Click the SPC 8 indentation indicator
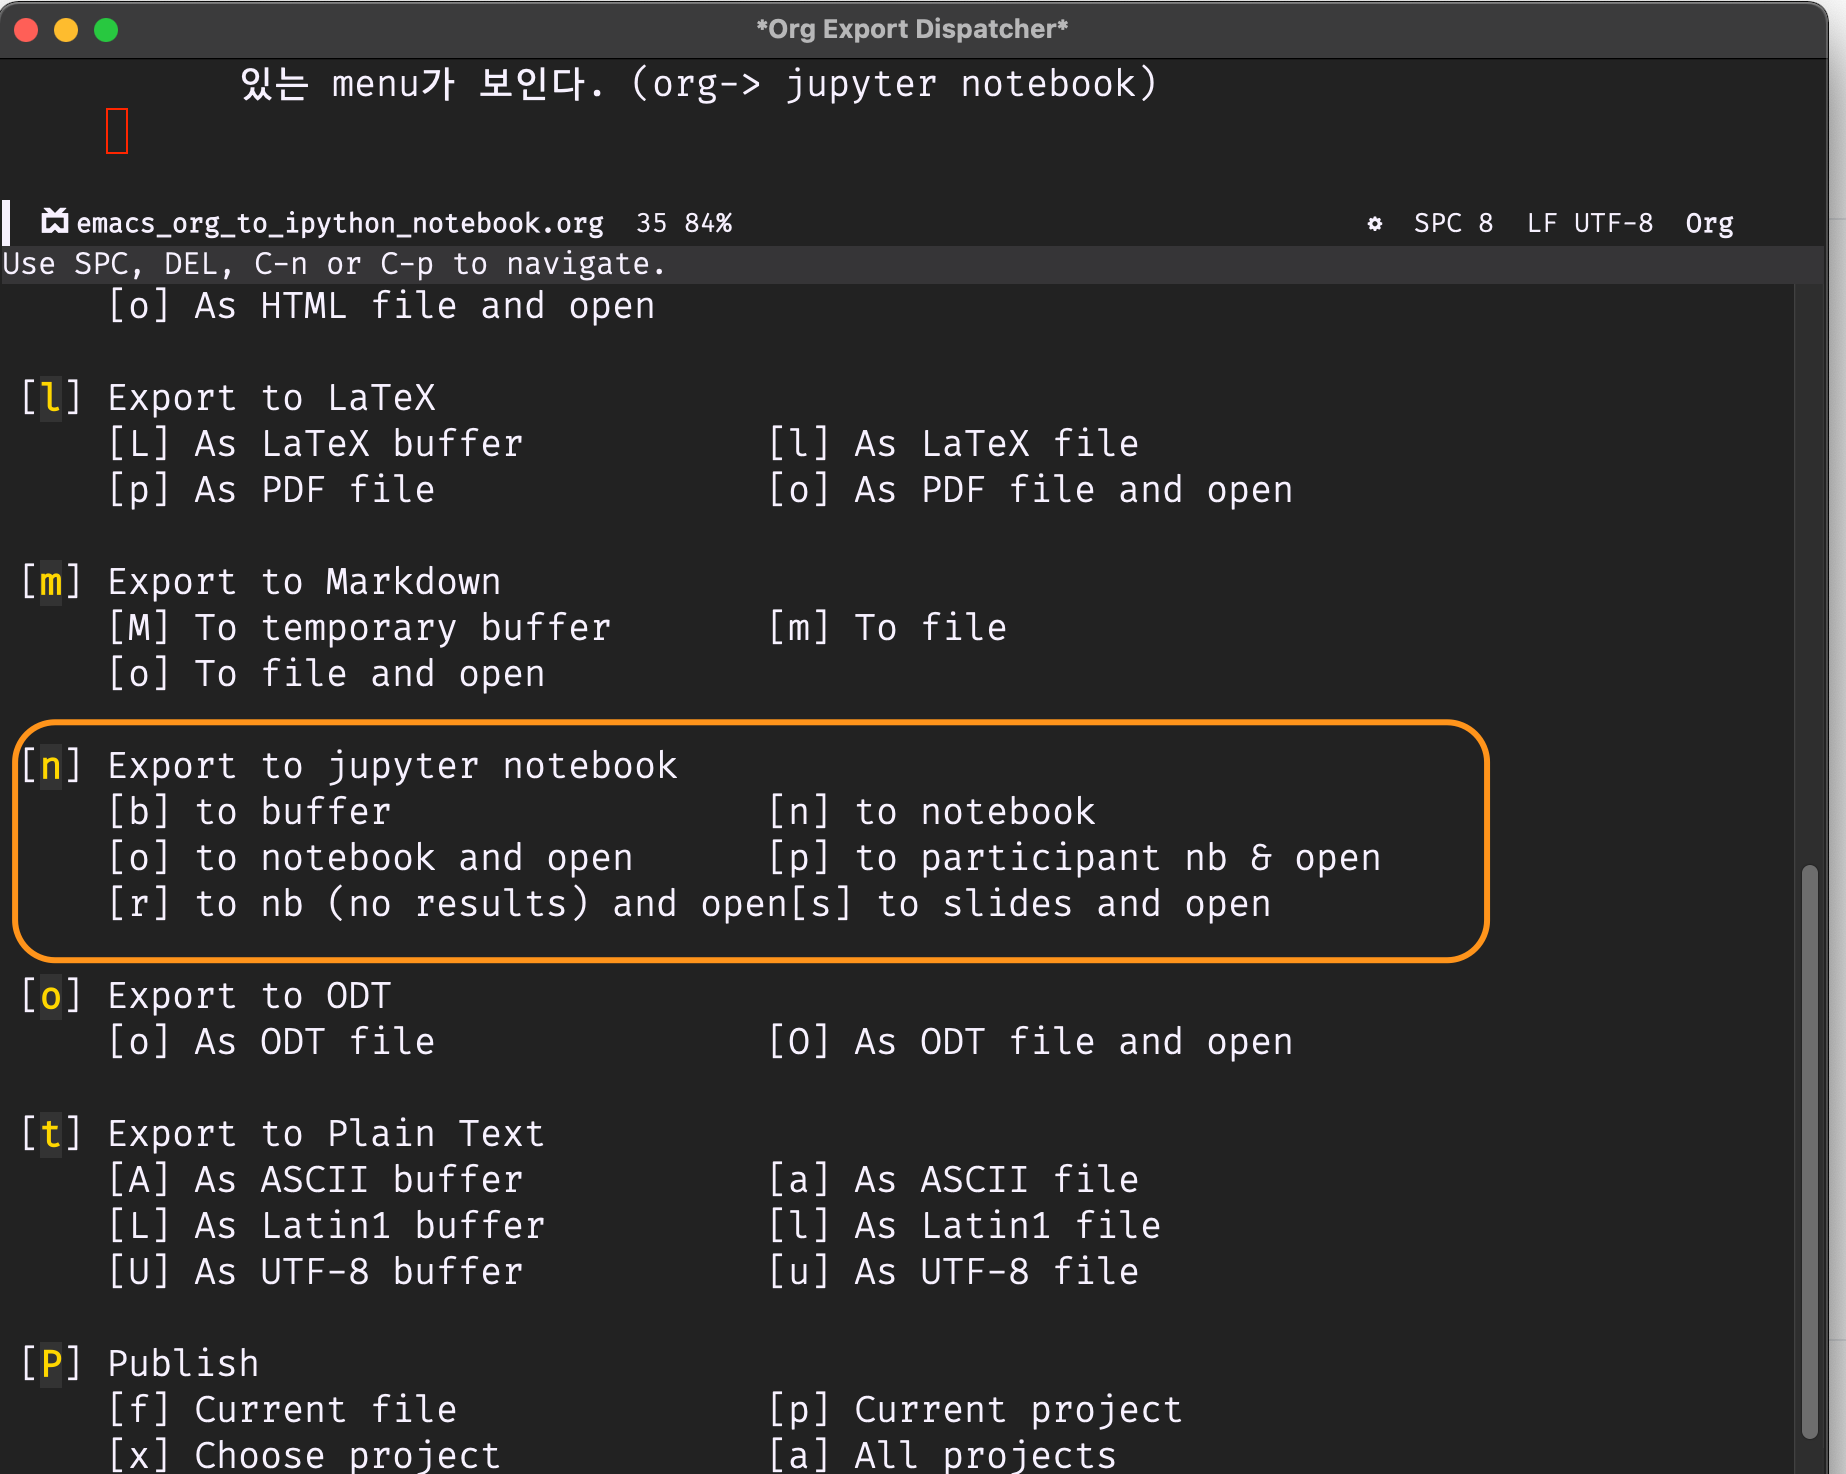 [1453, 223]
